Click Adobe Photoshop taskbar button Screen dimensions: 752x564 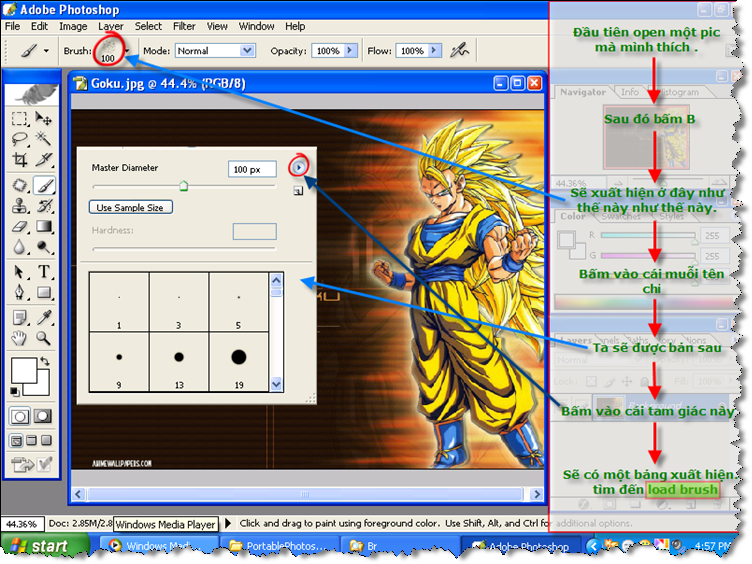[x=521, y=546]
